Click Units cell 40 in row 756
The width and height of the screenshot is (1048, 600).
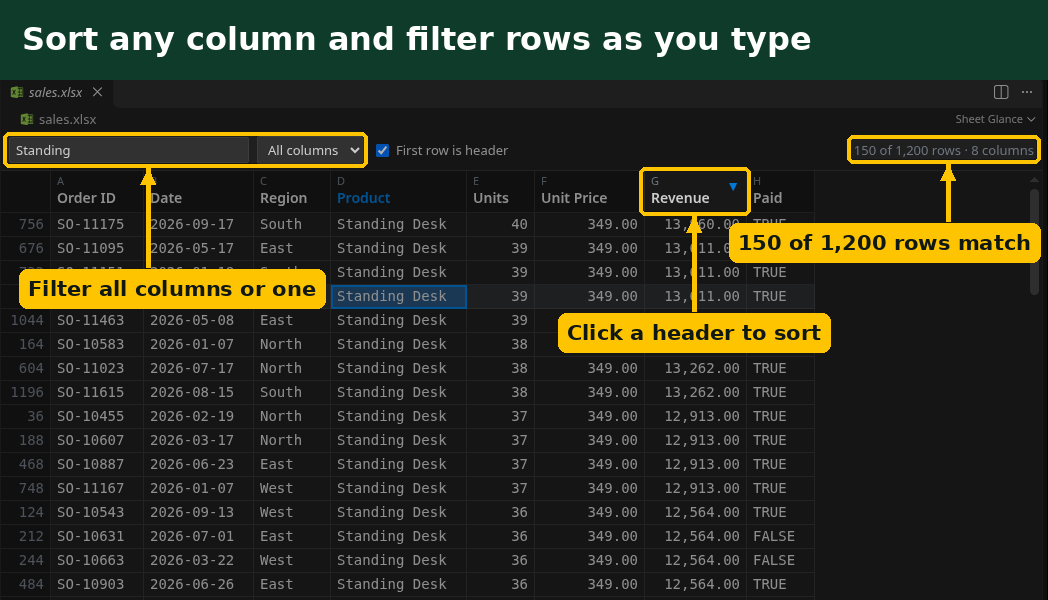[500, 224]
